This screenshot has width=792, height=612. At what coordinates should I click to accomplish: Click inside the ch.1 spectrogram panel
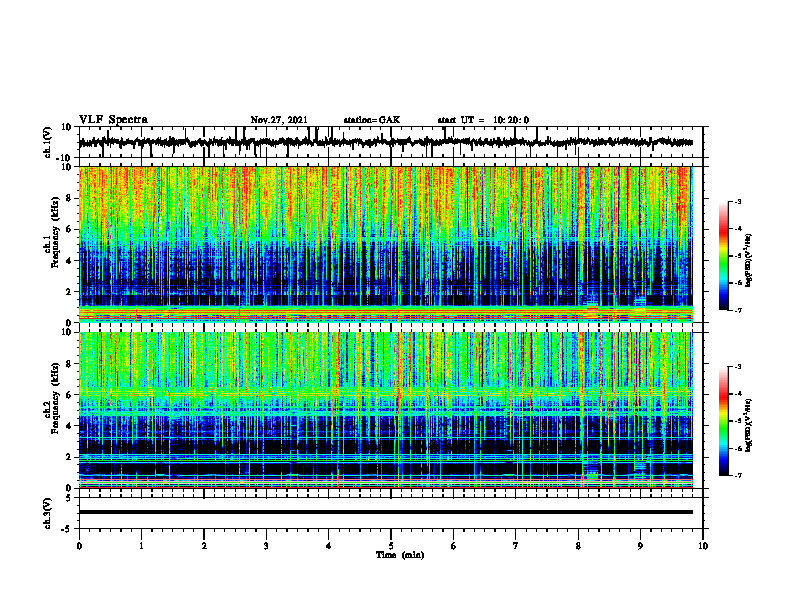pos(385,244)
